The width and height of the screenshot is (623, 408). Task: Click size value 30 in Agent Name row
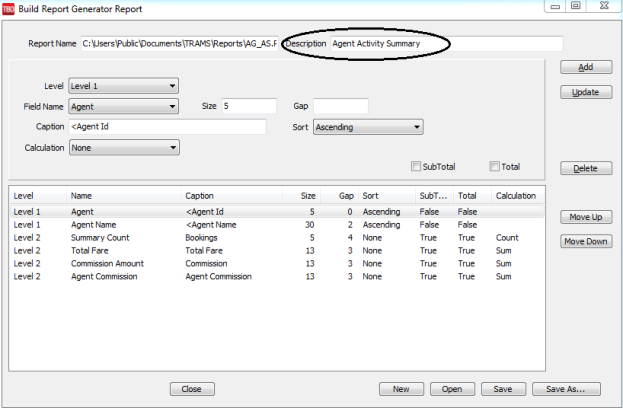(310, 225)
